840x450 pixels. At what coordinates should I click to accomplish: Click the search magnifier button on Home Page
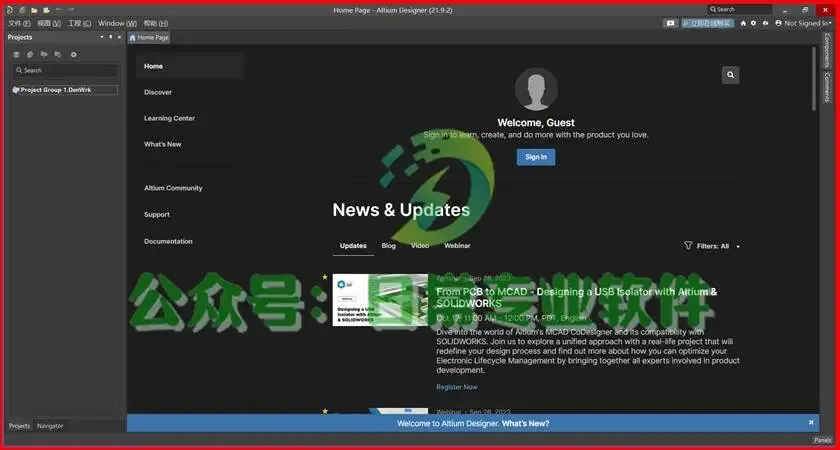[731, 75]
